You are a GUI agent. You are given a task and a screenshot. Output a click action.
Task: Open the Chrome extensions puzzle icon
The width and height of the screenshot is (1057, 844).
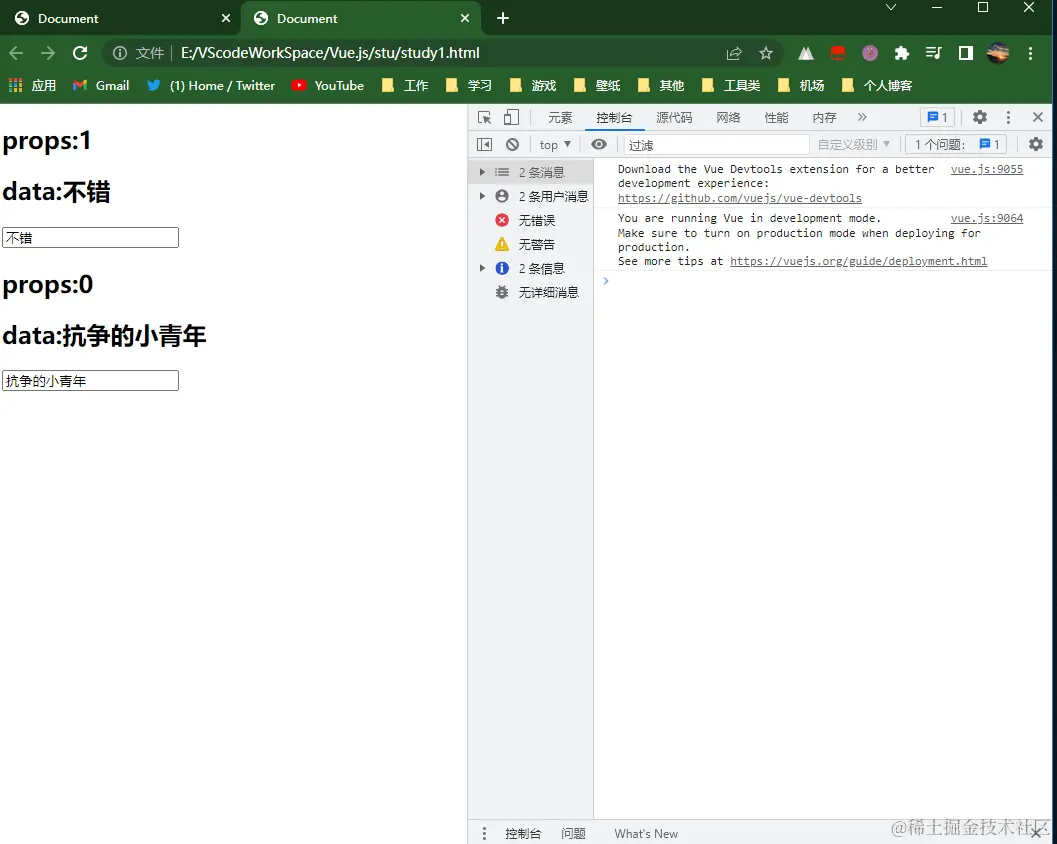(902, 53)
